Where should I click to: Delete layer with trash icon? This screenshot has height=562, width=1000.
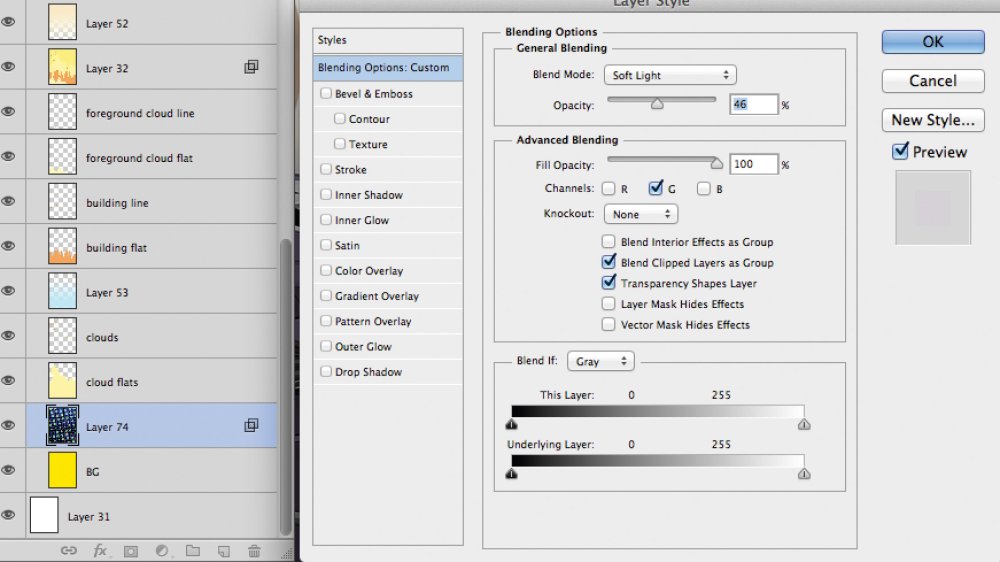(x=254, y=551)
